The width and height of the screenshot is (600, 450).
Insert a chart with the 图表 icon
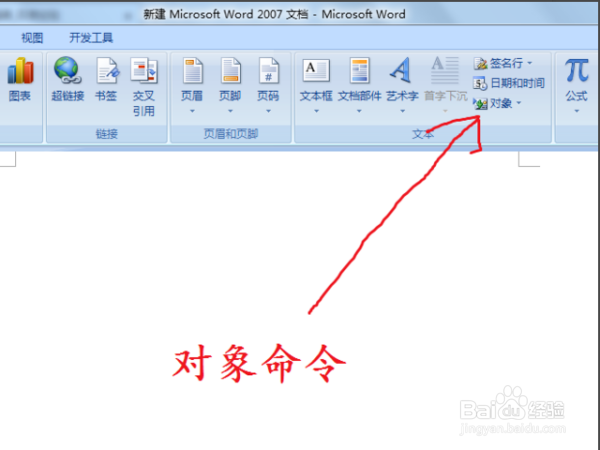pos(20,71)
